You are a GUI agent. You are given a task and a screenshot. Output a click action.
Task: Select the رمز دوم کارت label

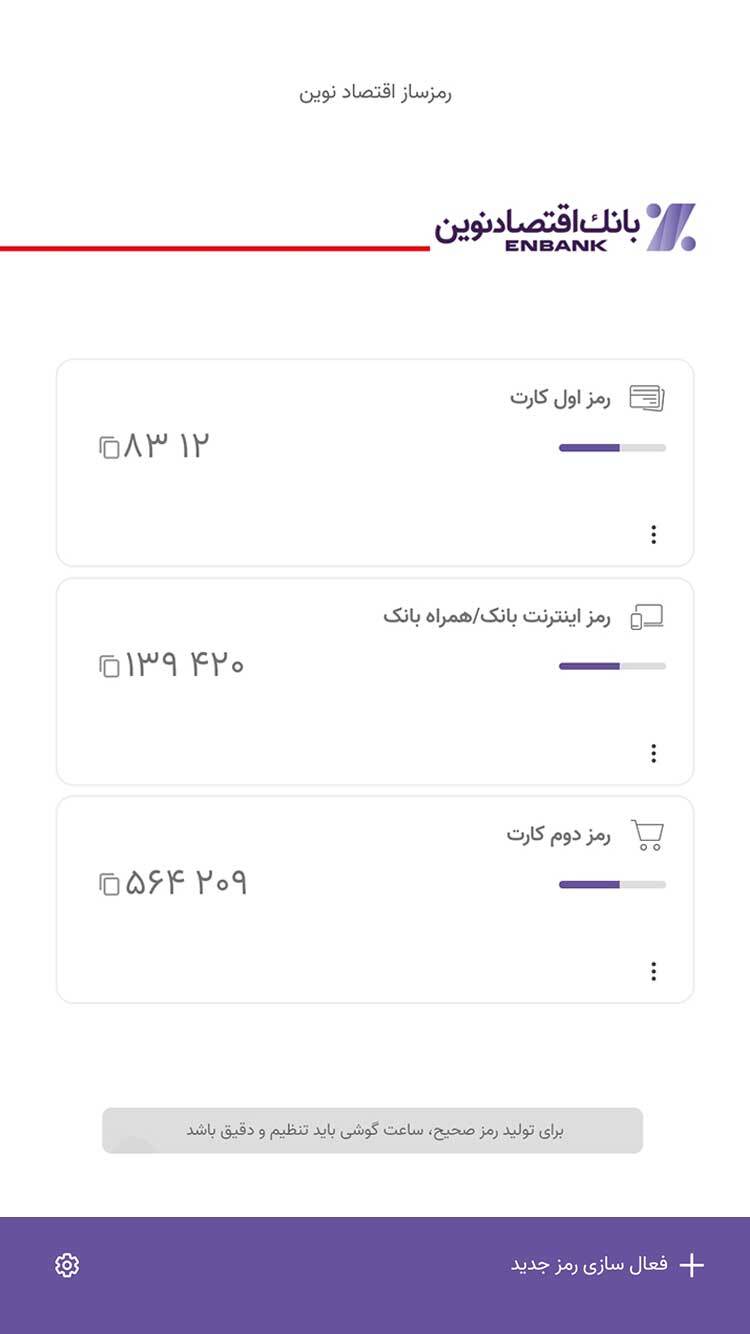click(558, 835)
